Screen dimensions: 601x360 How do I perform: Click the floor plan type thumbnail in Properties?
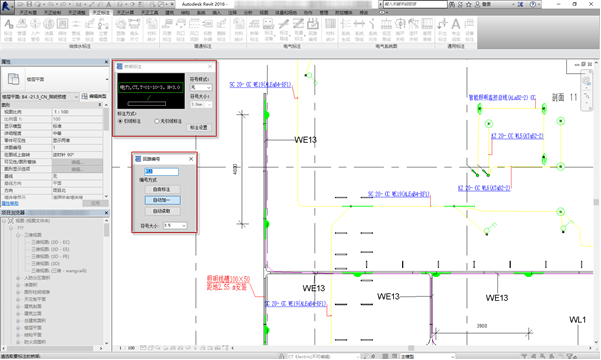point(13,79)
